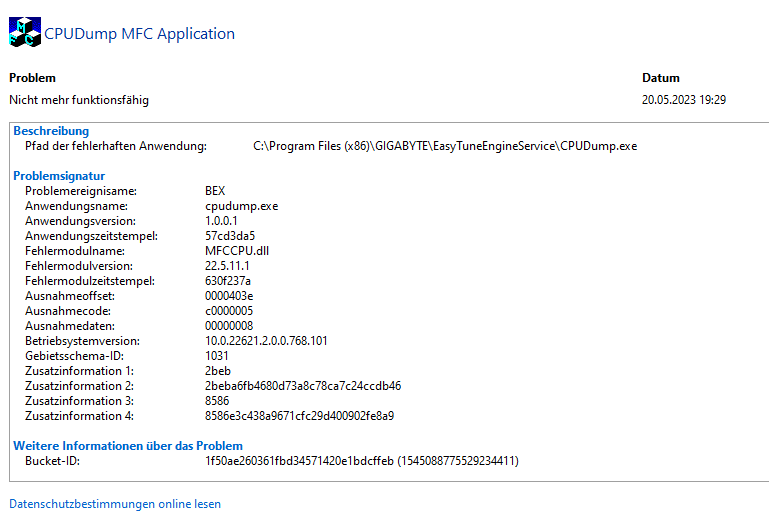Screen dimensions: 769x523
Task: Select the 'Zusatzinformation 3:' label
Action: click(79, 401)
